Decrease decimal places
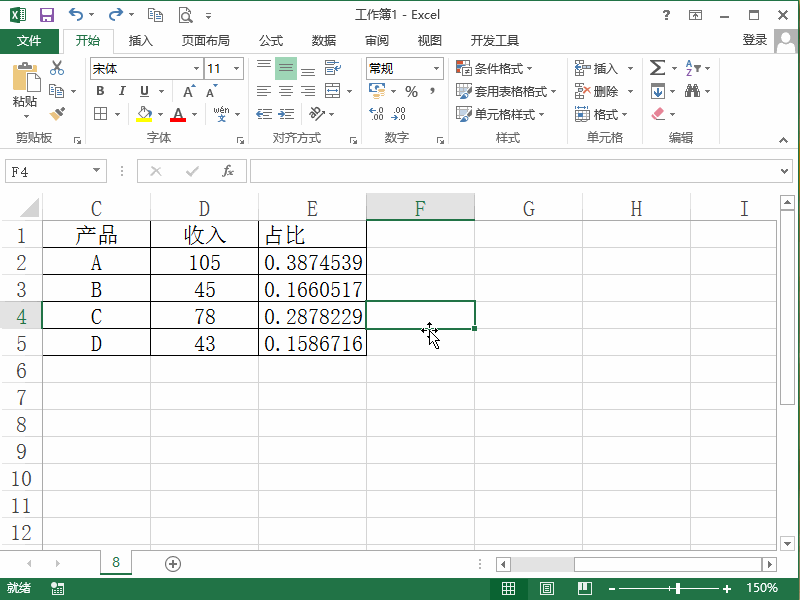Image resolution: width=800 pixels, height=600 pixels. 398,114
